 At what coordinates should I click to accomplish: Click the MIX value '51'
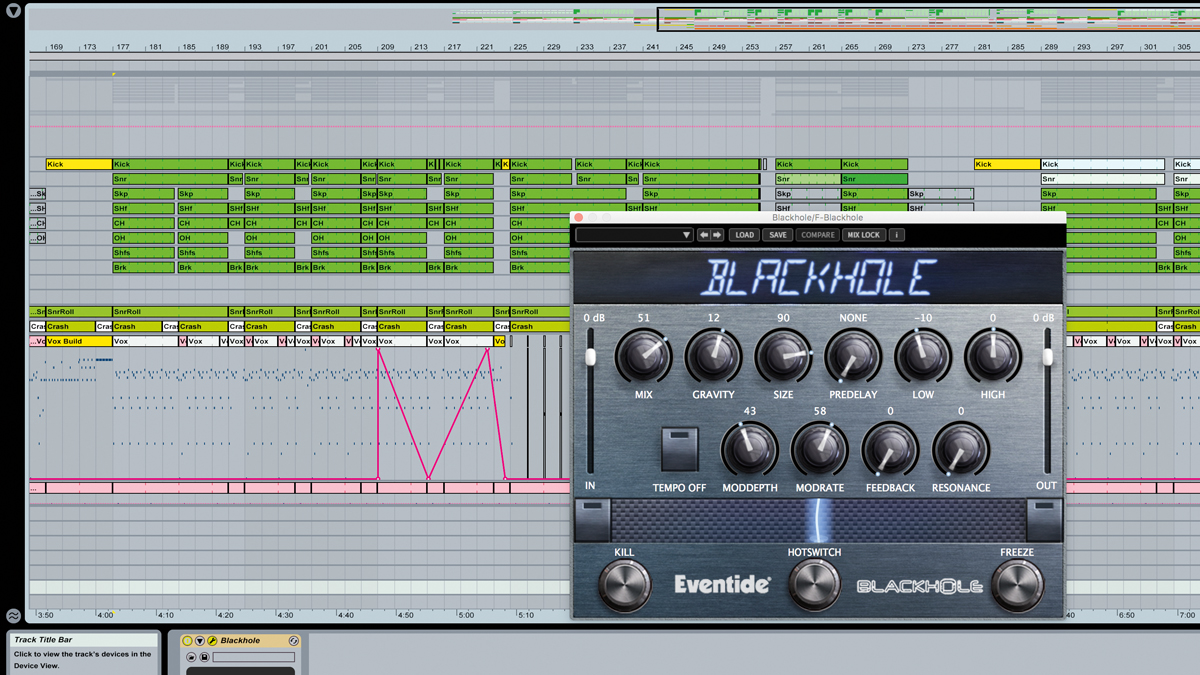coord(643,318)
